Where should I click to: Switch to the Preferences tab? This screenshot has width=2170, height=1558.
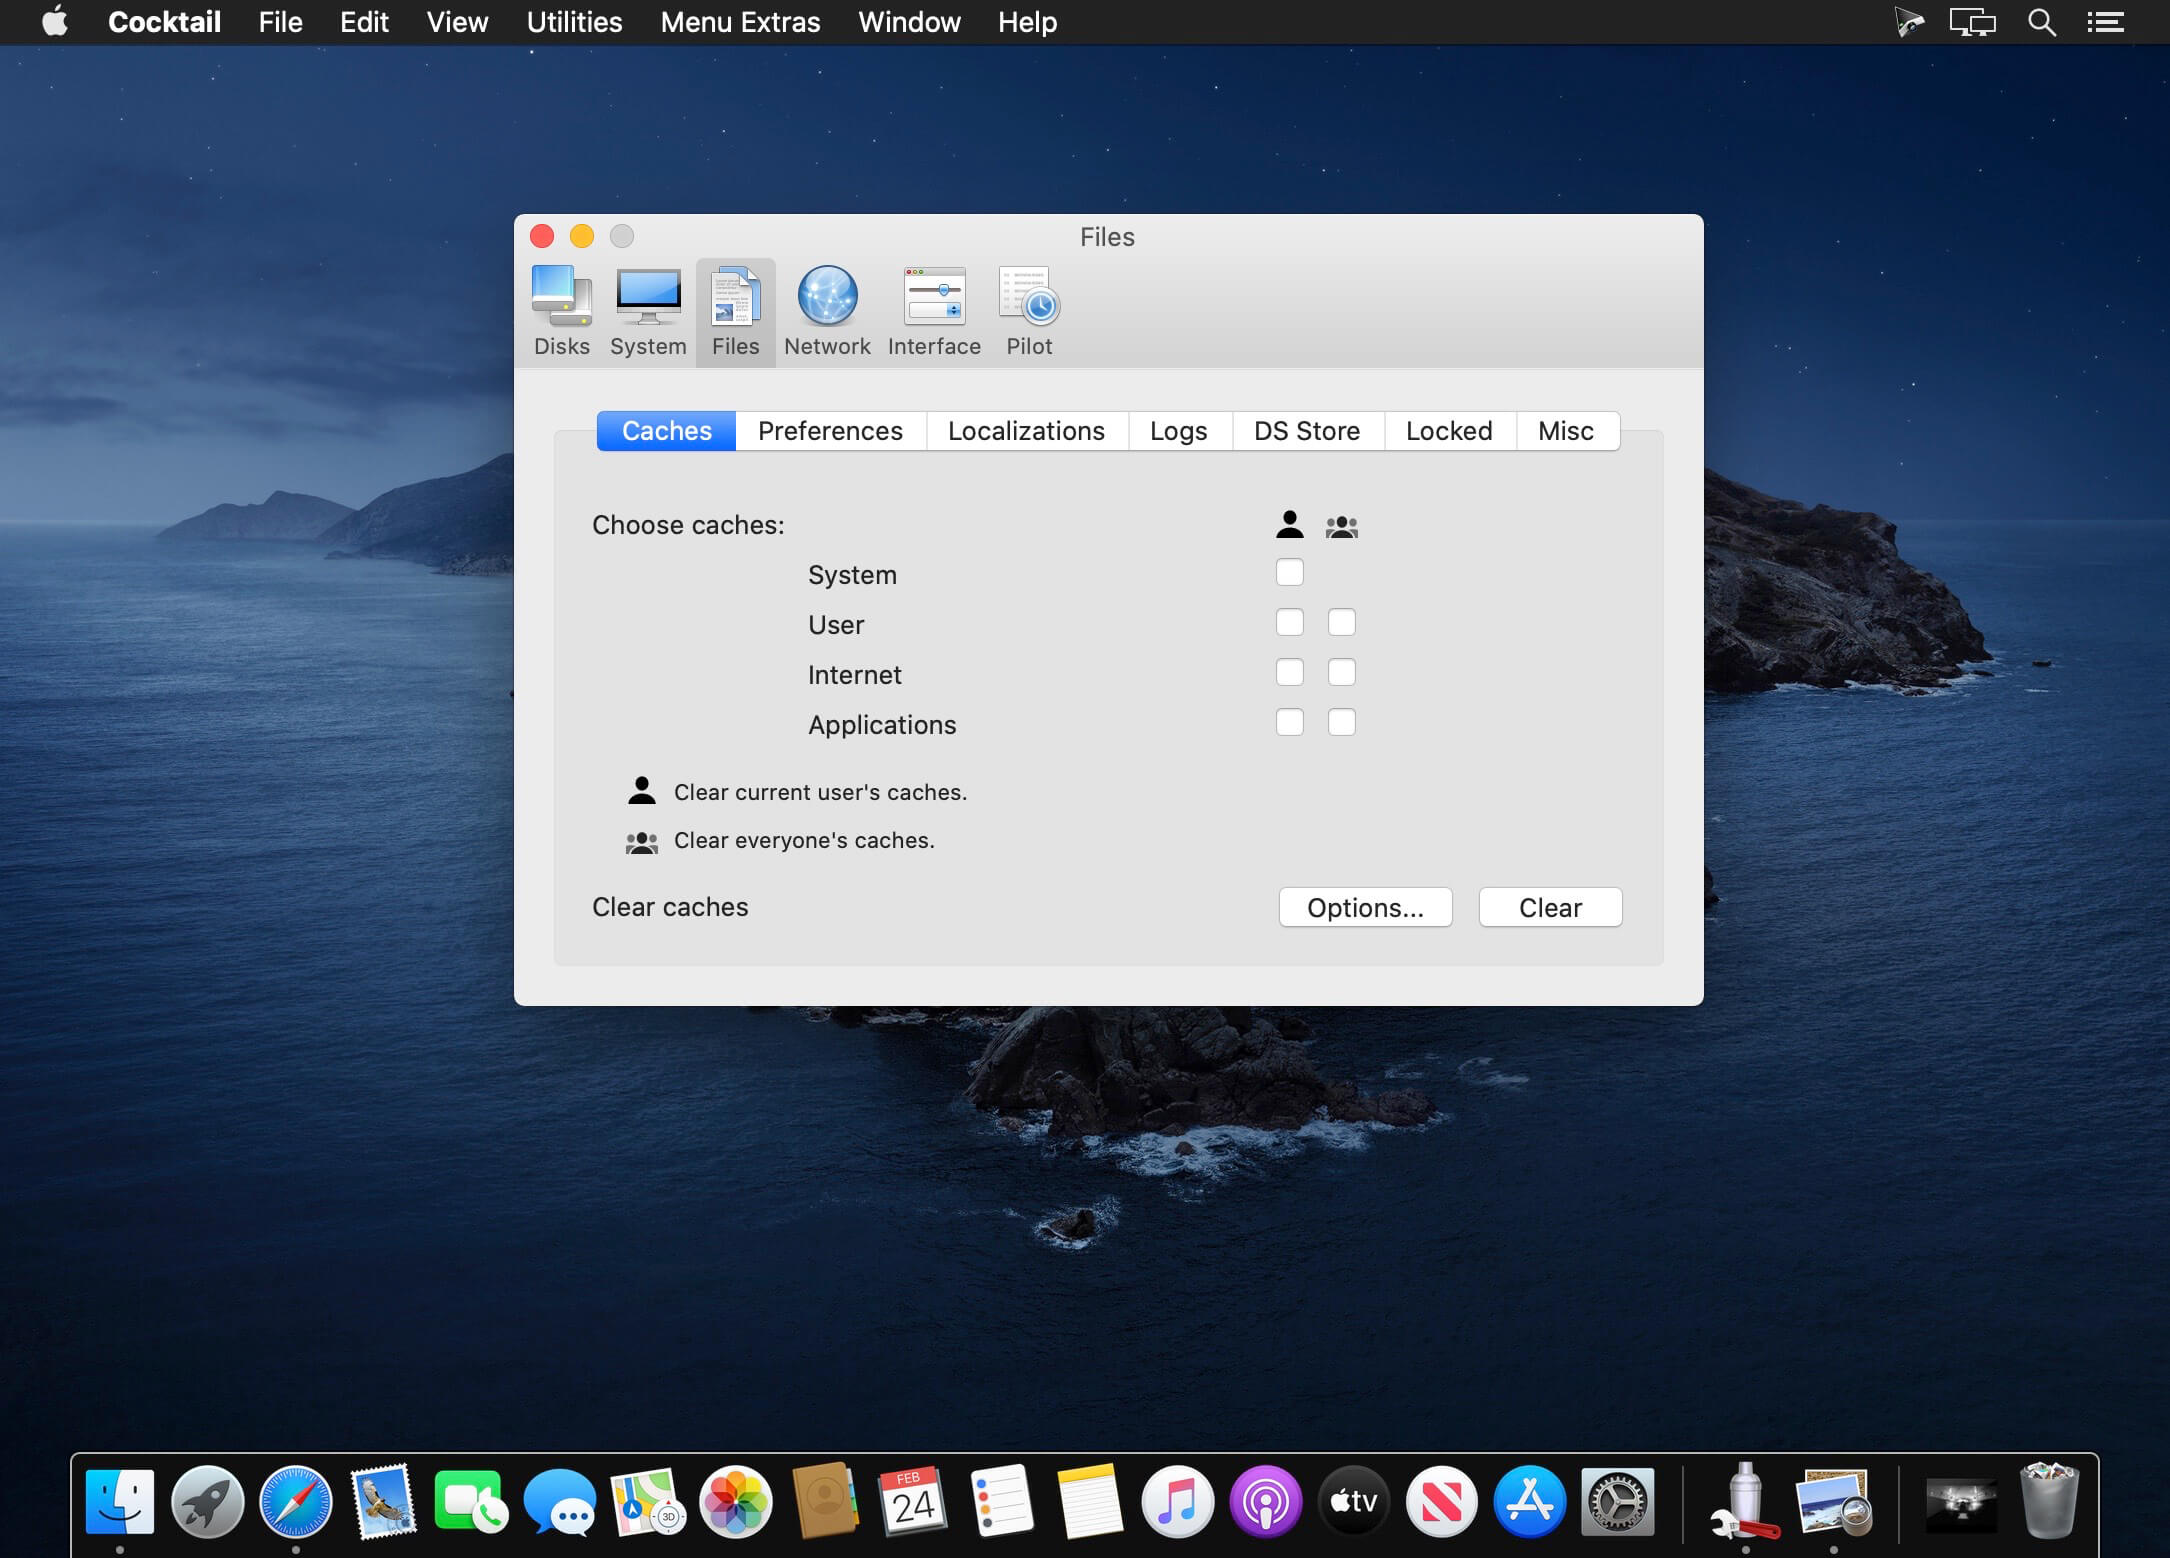pos(830,431)
